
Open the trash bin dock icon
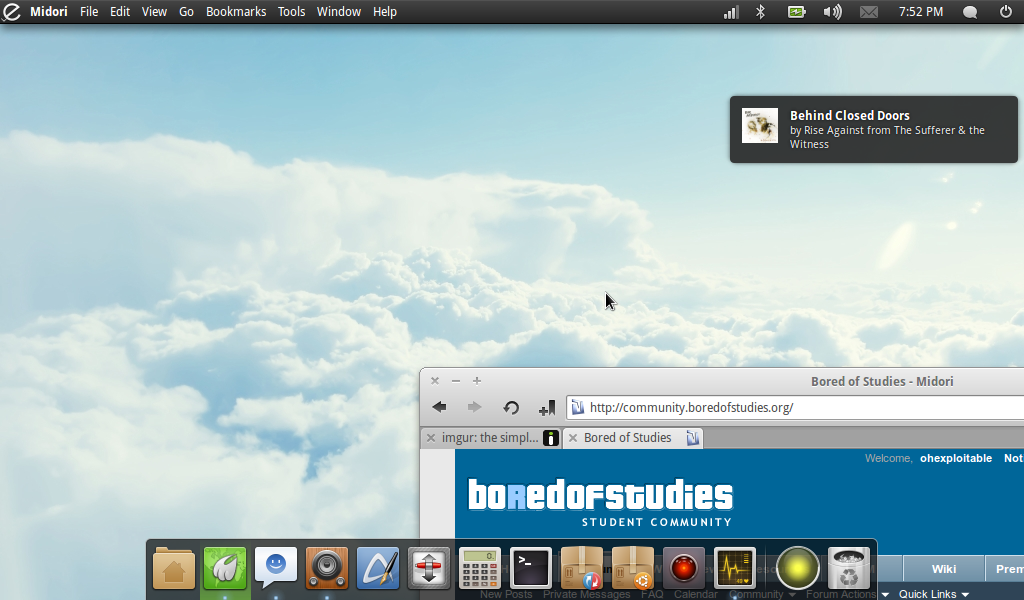coord(848,569)
